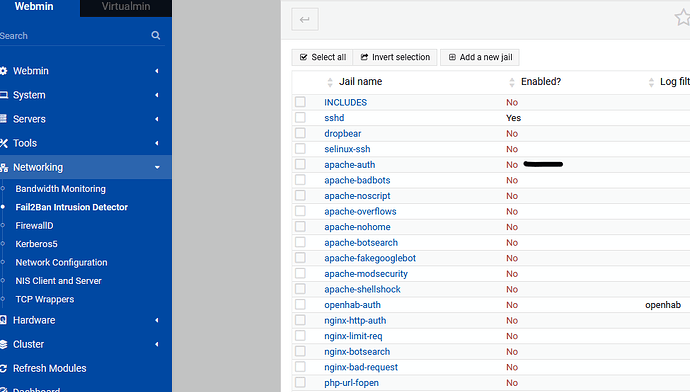Tick the apache-badbots jail checkbox
Screen dimensions: 690x392
(x=301, y=180)
